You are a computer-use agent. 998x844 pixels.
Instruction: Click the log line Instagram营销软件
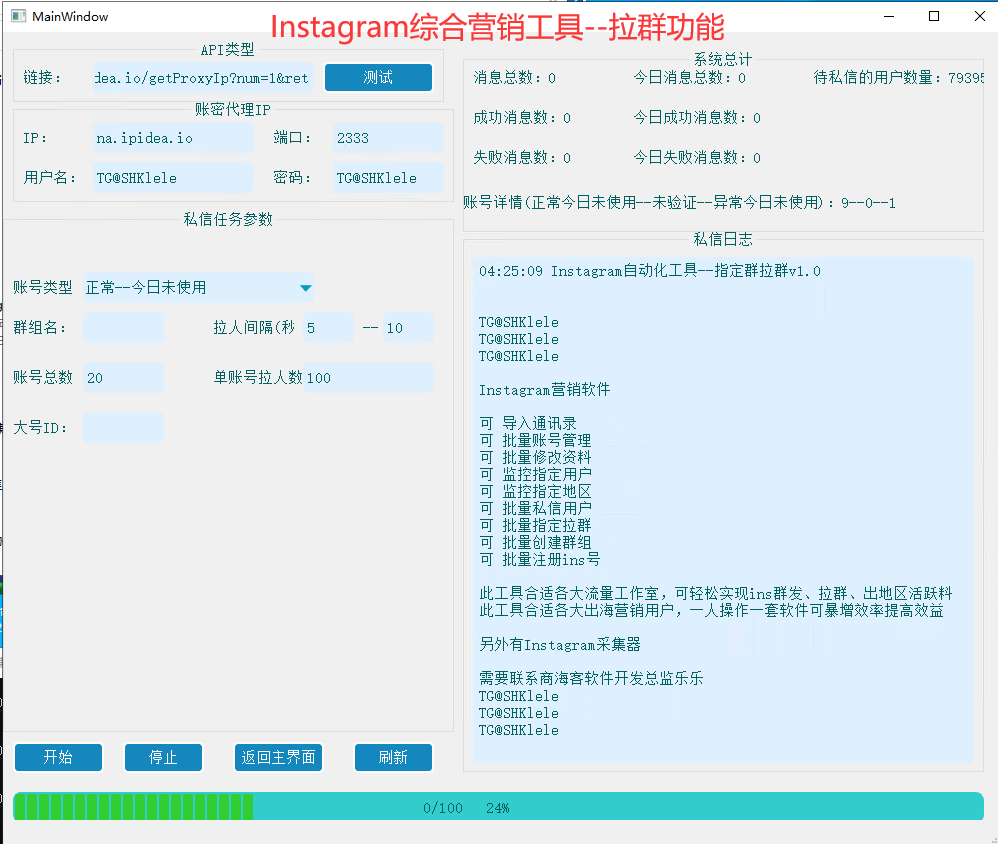click(x=544, y=390)
